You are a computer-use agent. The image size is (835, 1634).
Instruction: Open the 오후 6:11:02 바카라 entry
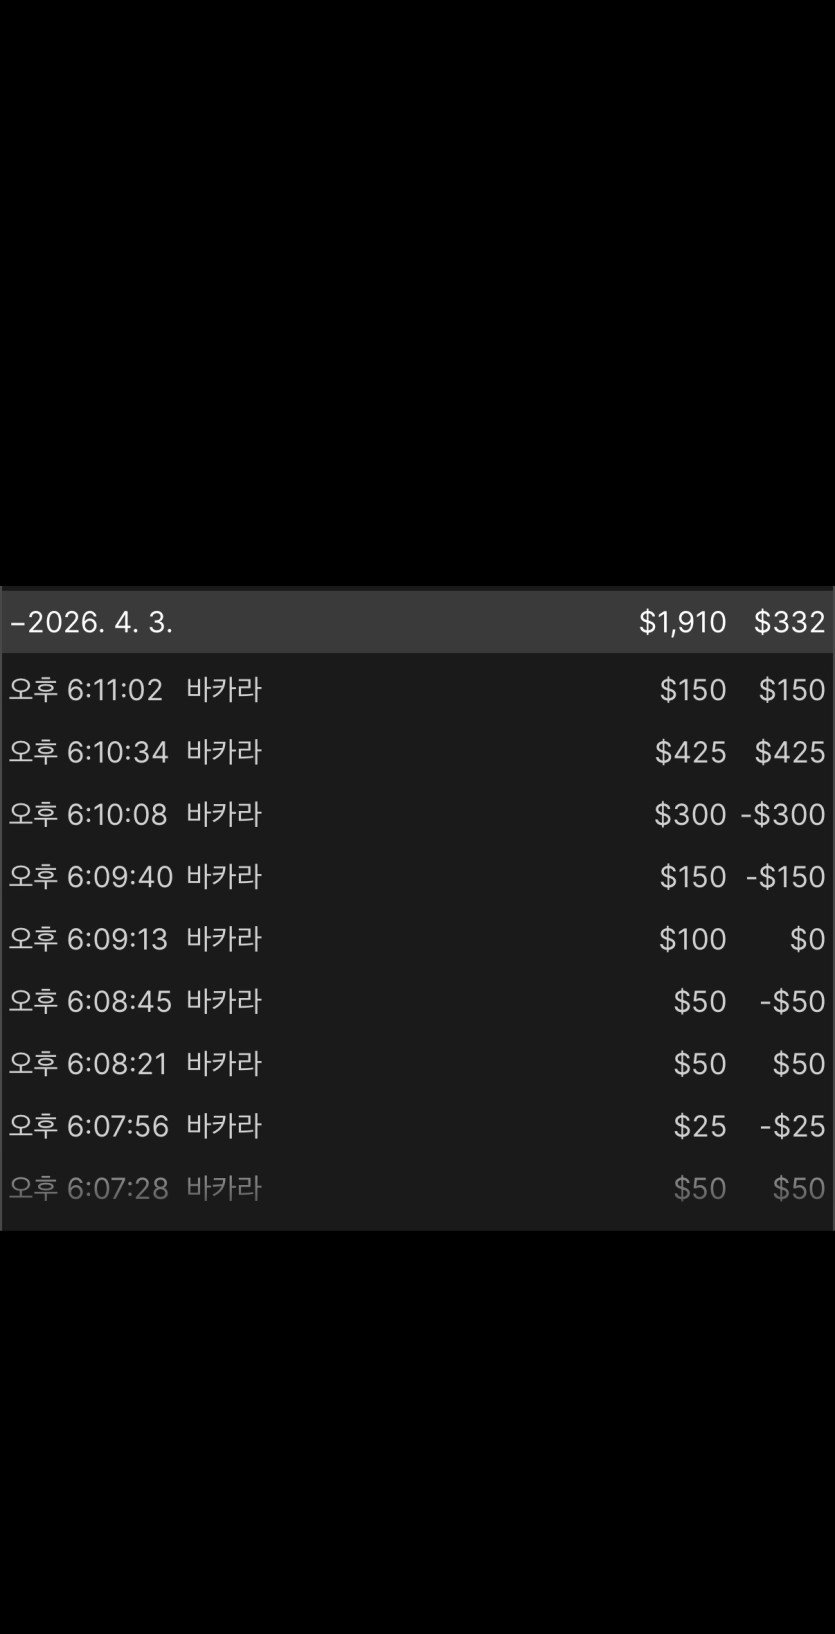coord(135,690)
